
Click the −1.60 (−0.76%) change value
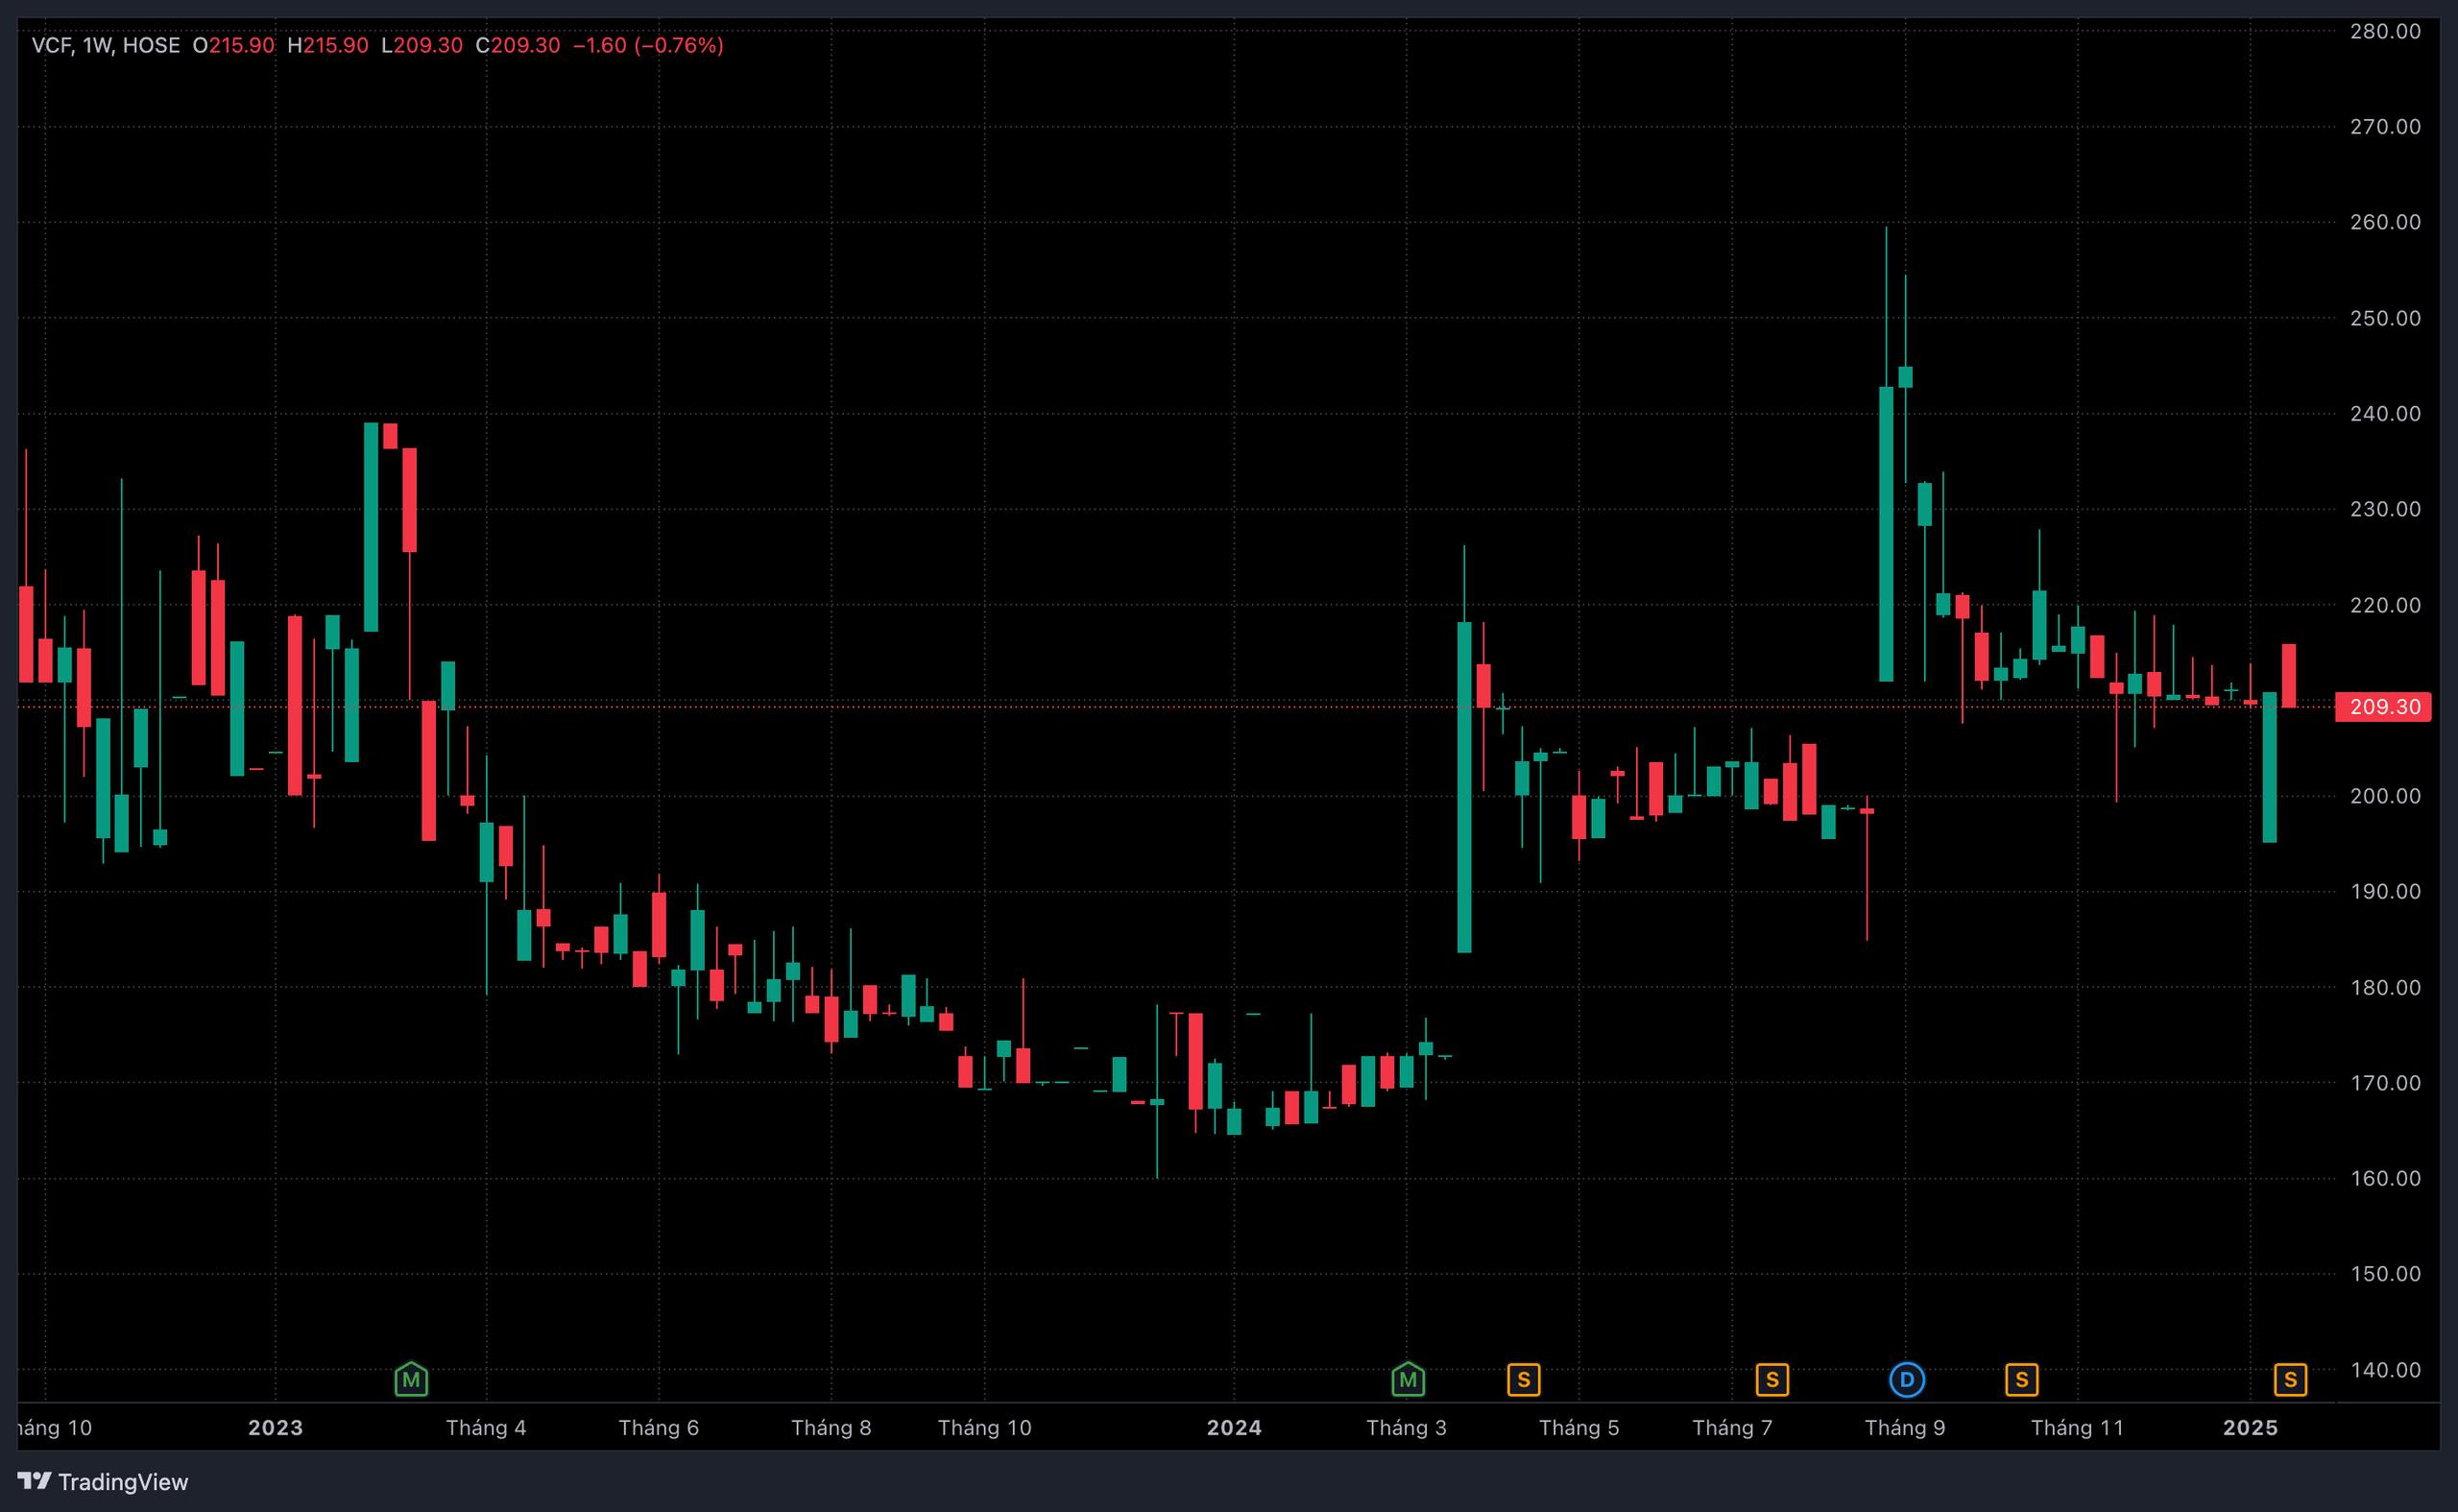coord(648,45)
